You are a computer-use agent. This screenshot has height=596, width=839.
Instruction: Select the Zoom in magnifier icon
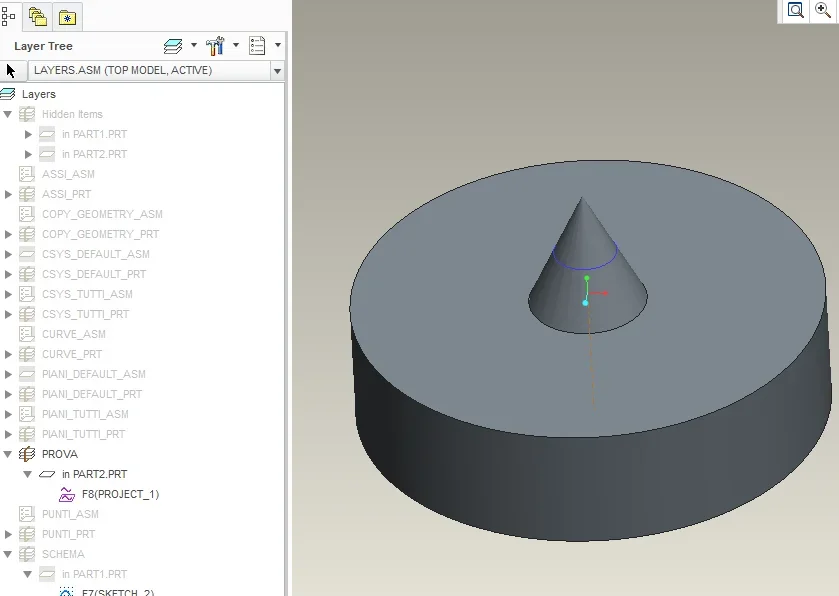click(822, 10)
